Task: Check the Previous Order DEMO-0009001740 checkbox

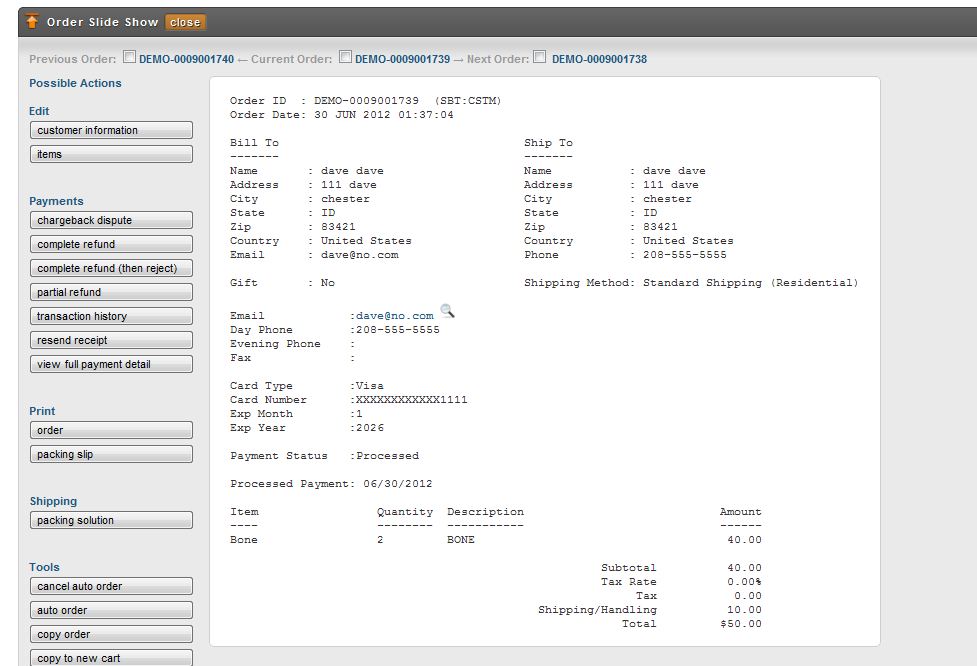Action: [129, 57]
